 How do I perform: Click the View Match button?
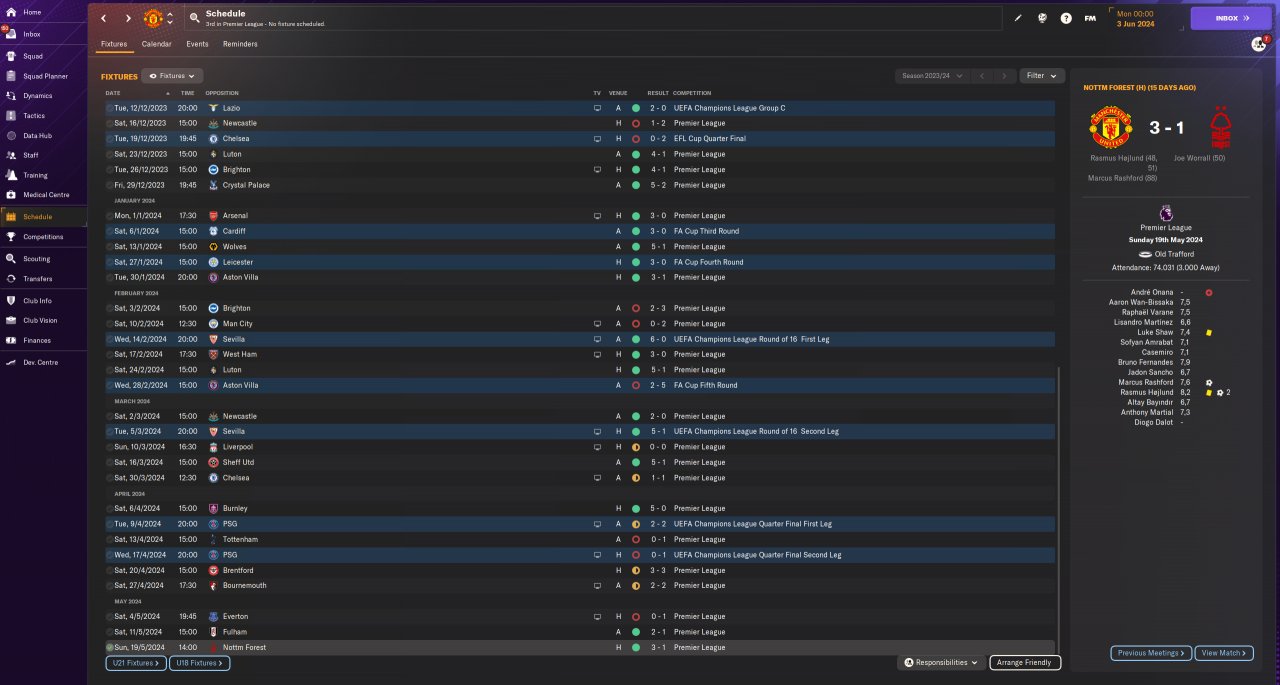1223,653
